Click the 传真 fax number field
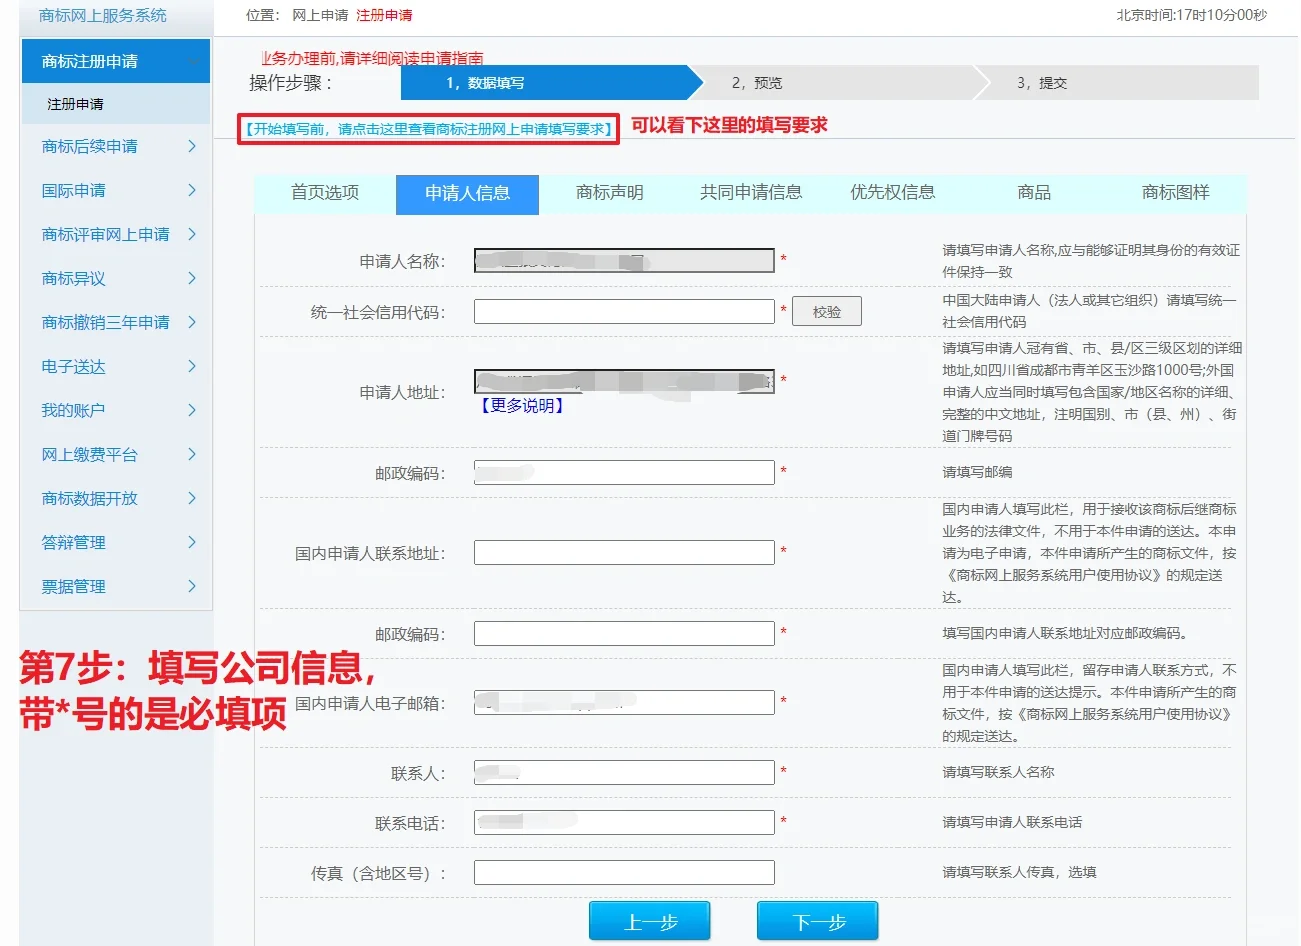Image resolution: width=1301 pixels, height=946 pixels. click(624, 873)
